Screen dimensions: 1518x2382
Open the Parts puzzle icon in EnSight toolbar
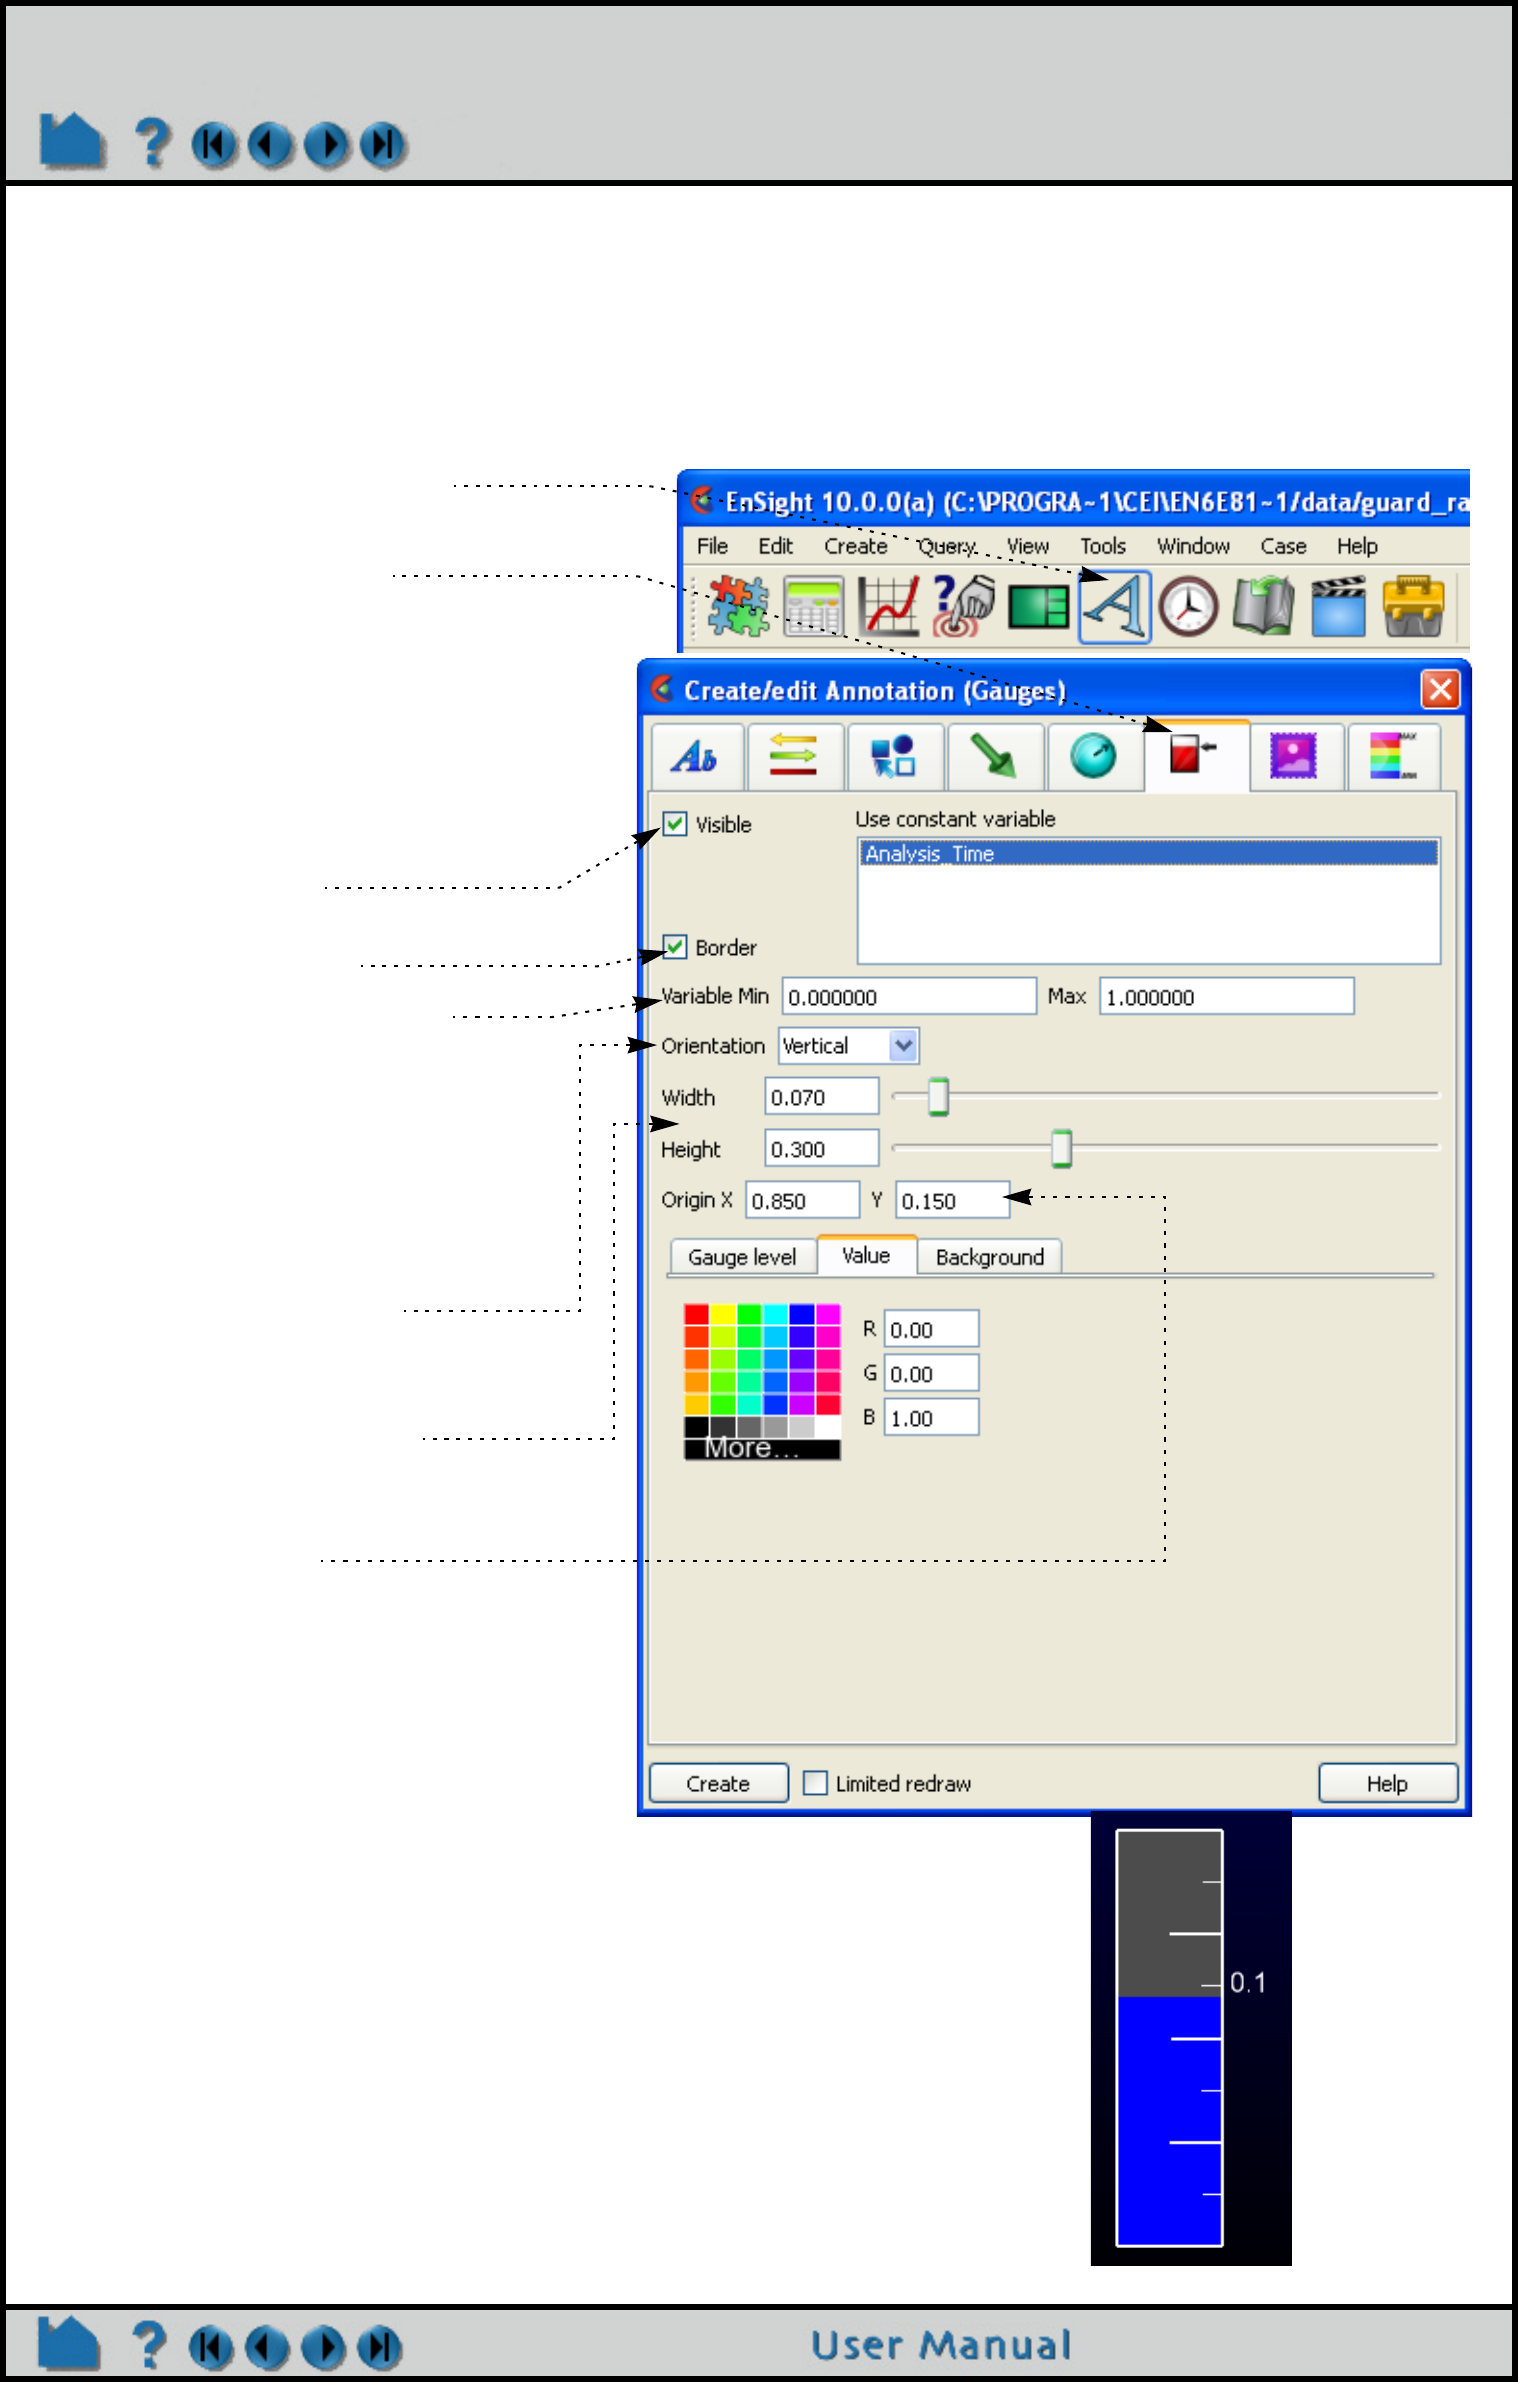click(x=738, y=606)
